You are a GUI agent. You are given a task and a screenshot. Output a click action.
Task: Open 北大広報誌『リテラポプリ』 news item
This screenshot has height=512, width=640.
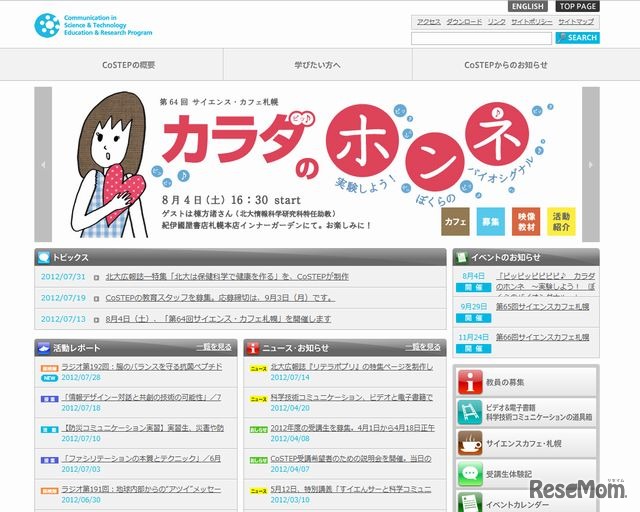[x=352, y=367]
